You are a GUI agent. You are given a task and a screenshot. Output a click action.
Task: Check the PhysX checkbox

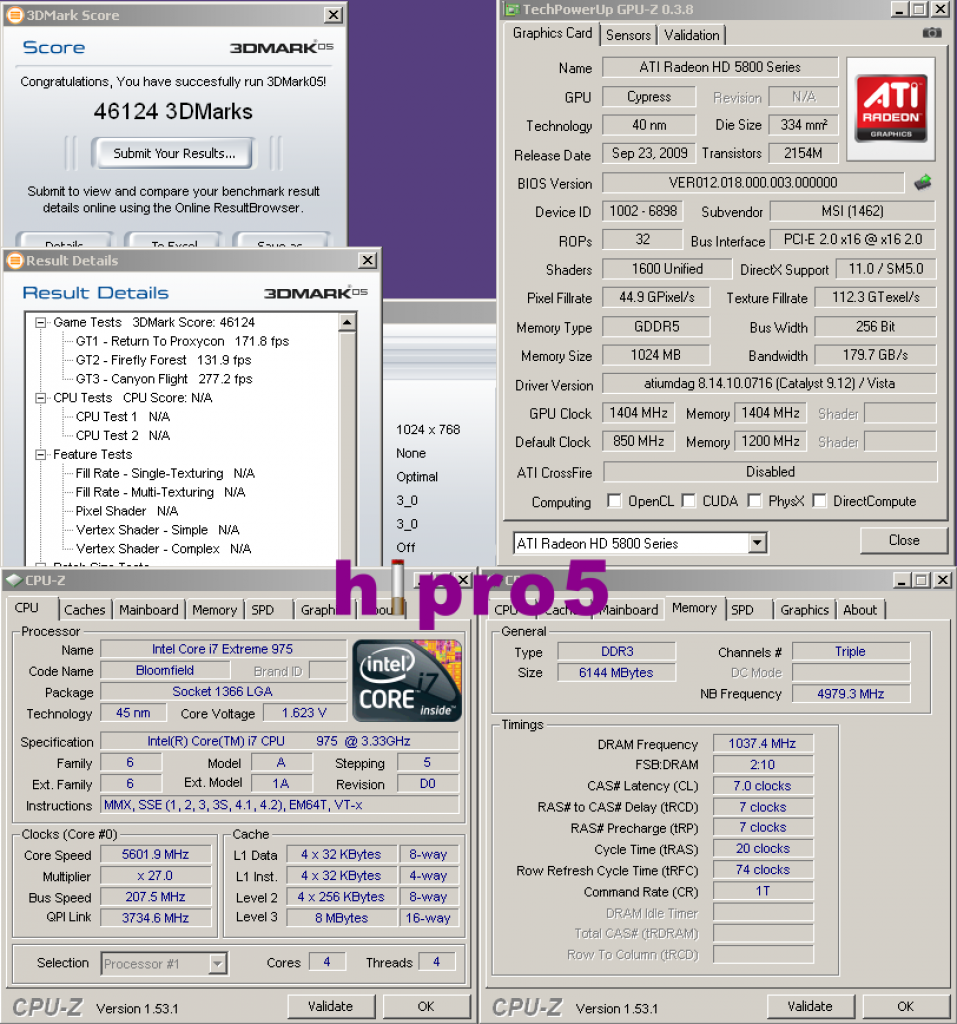pos(754,500)
